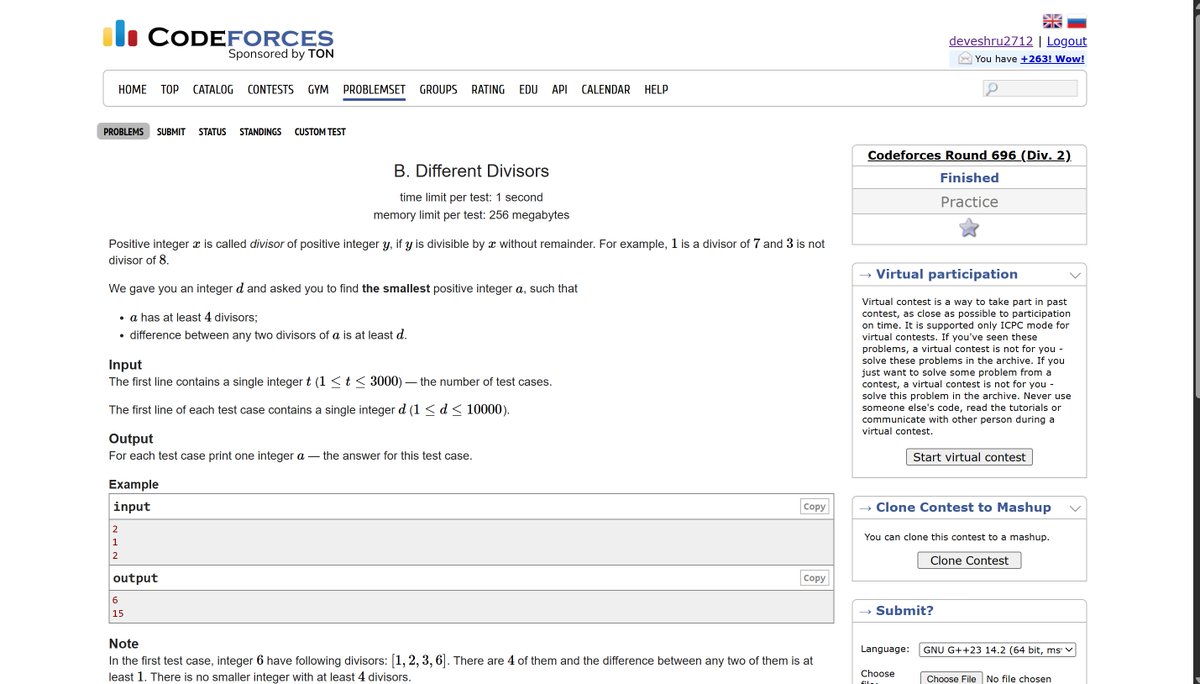
Task: Collapse the Clone Contest to Mashup panel
Action: 1075,508
